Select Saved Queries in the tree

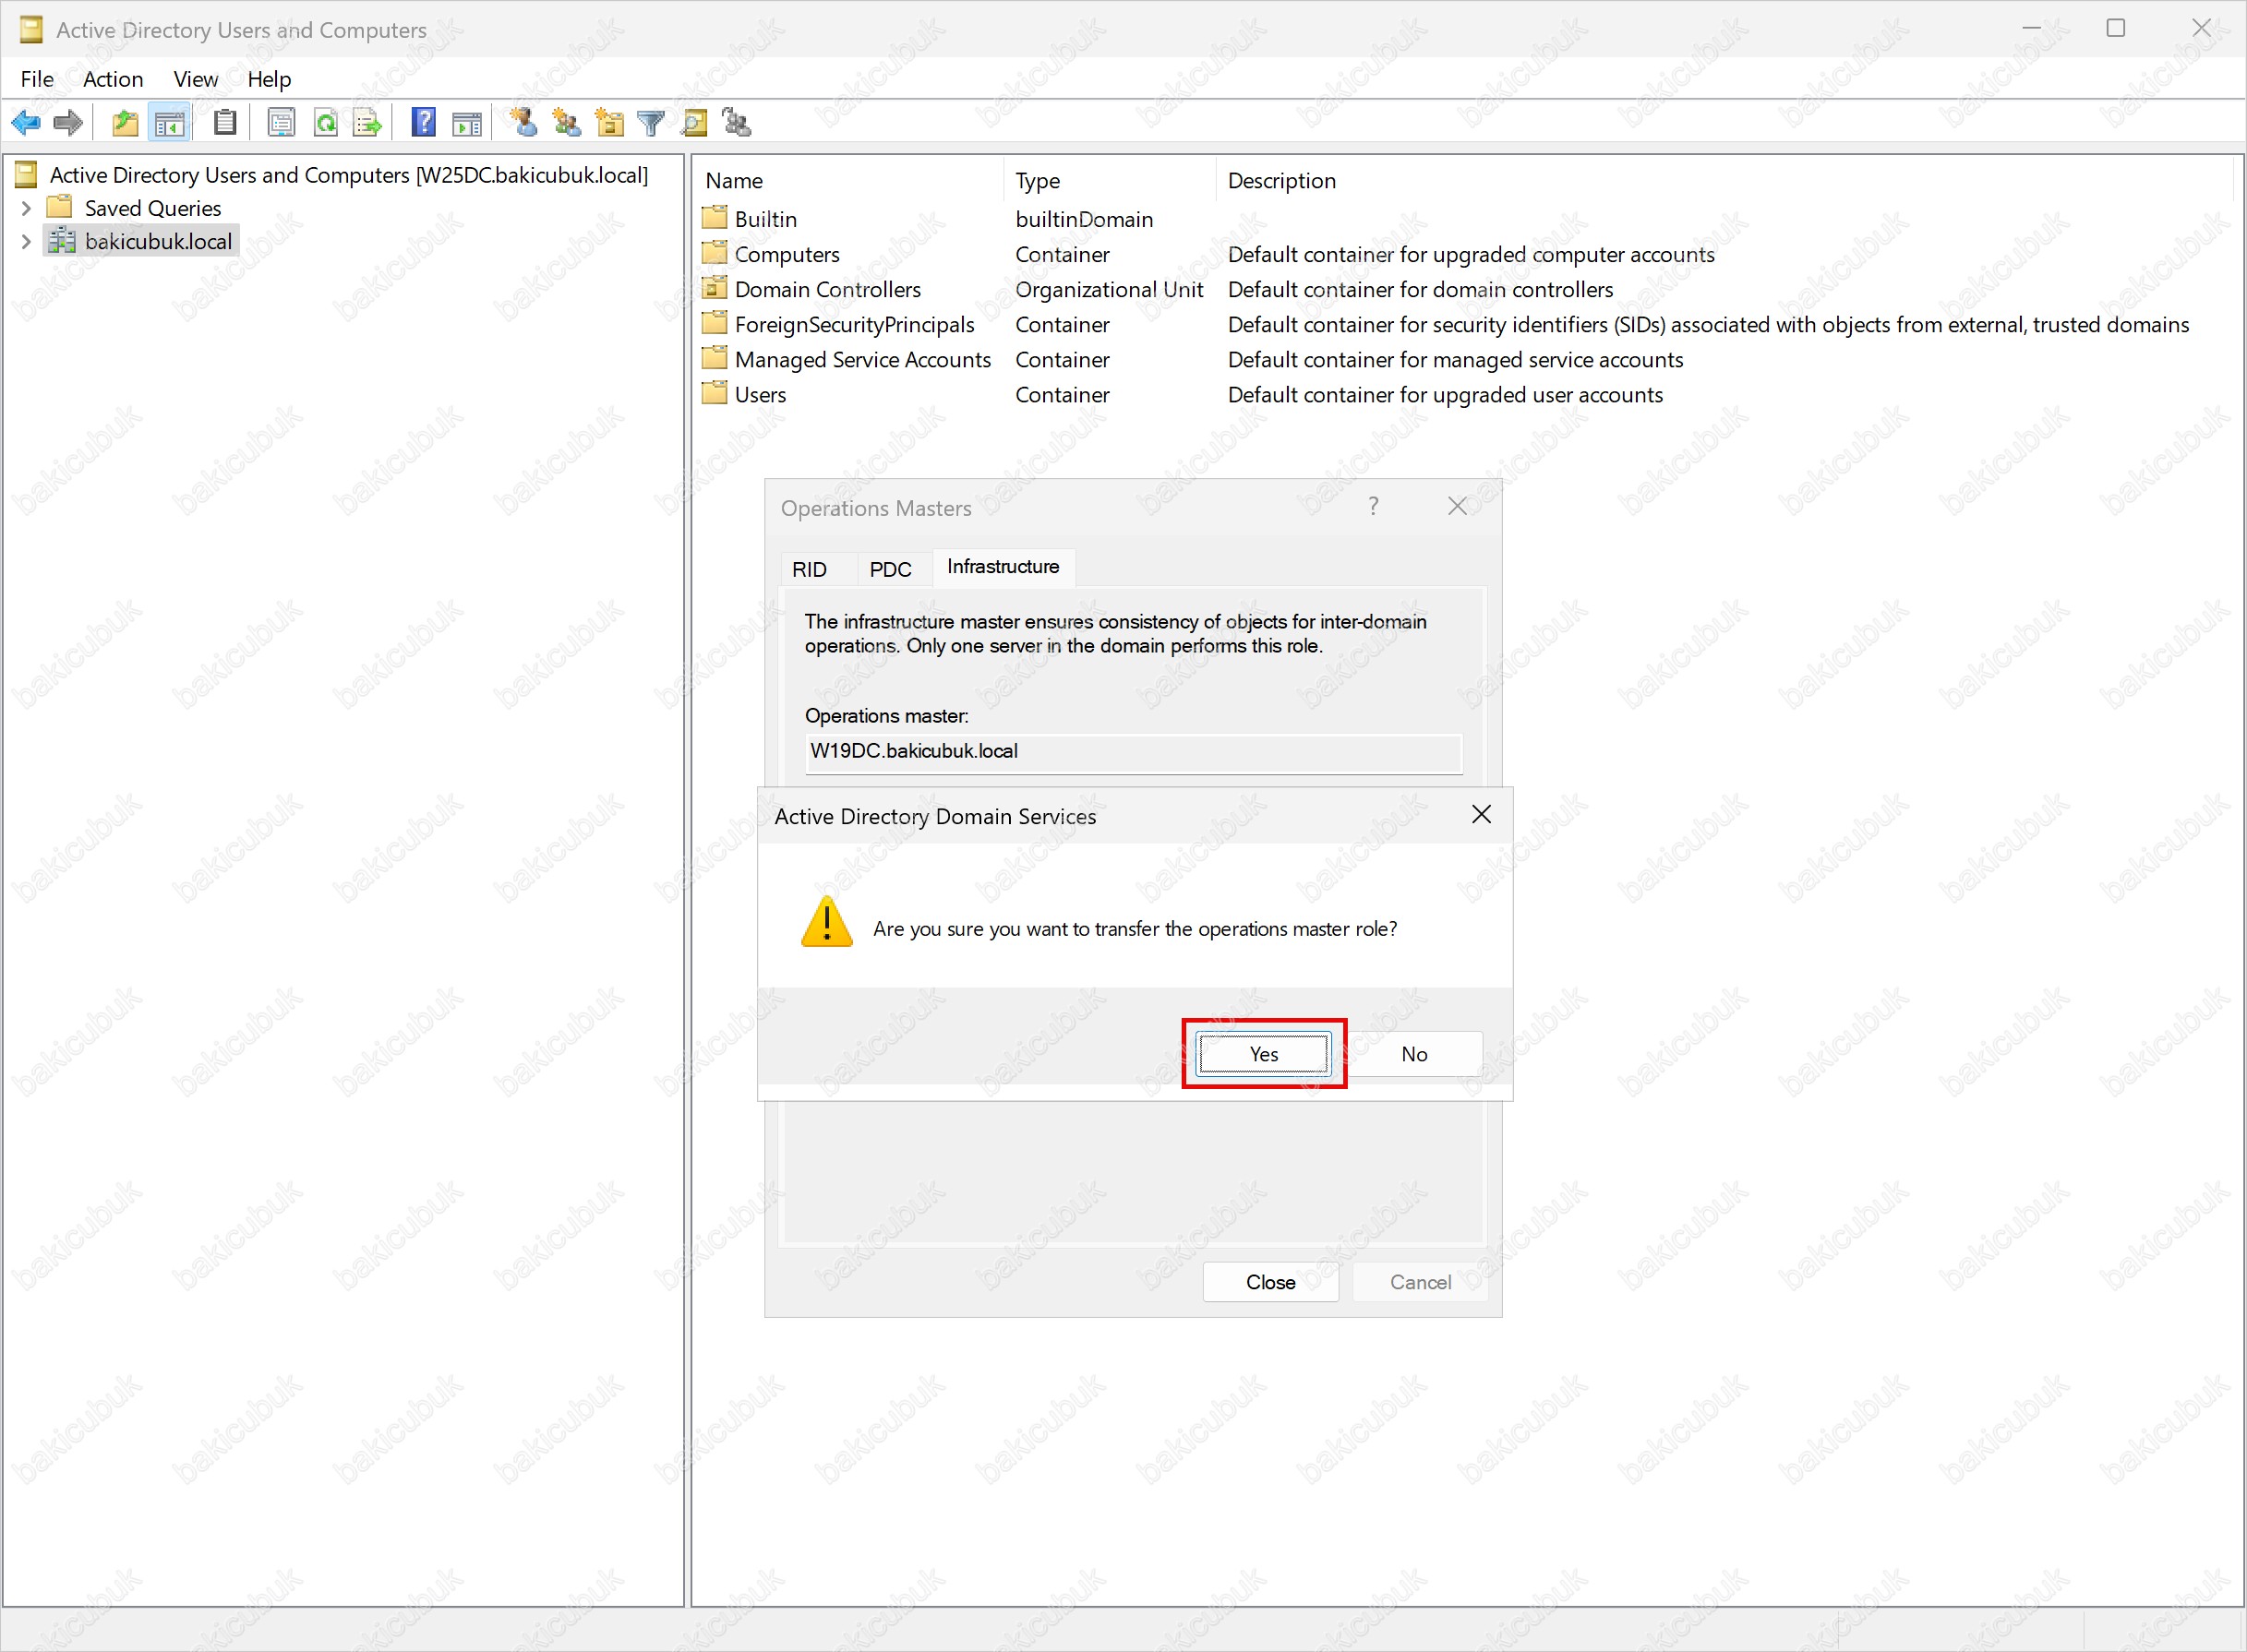point(153,208)
